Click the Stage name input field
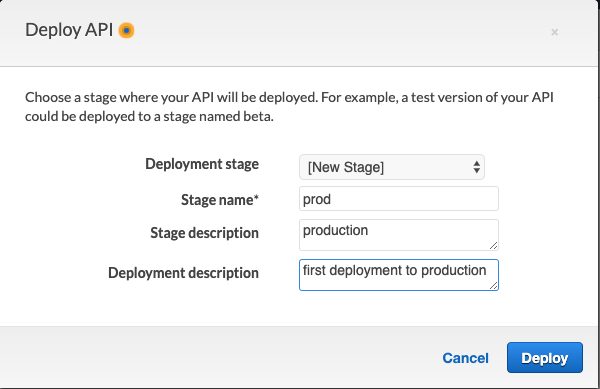The image size is (600, 389). click(x=399, y=199)
